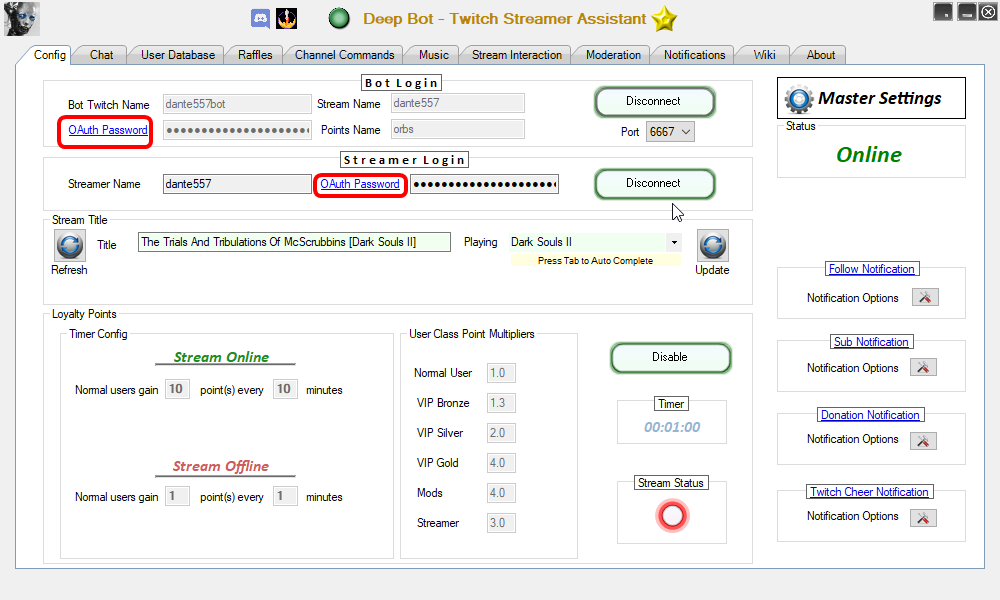1000x600 pixels.
Task: Switch to the Chat tab
Action: tap(101, 55)
